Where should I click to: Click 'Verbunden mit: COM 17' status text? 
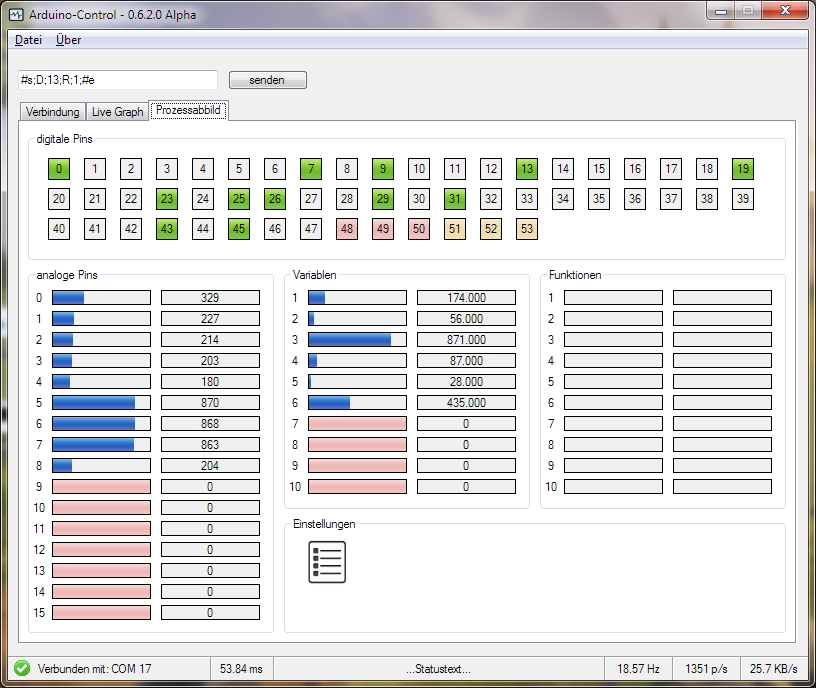pos(94,669)
